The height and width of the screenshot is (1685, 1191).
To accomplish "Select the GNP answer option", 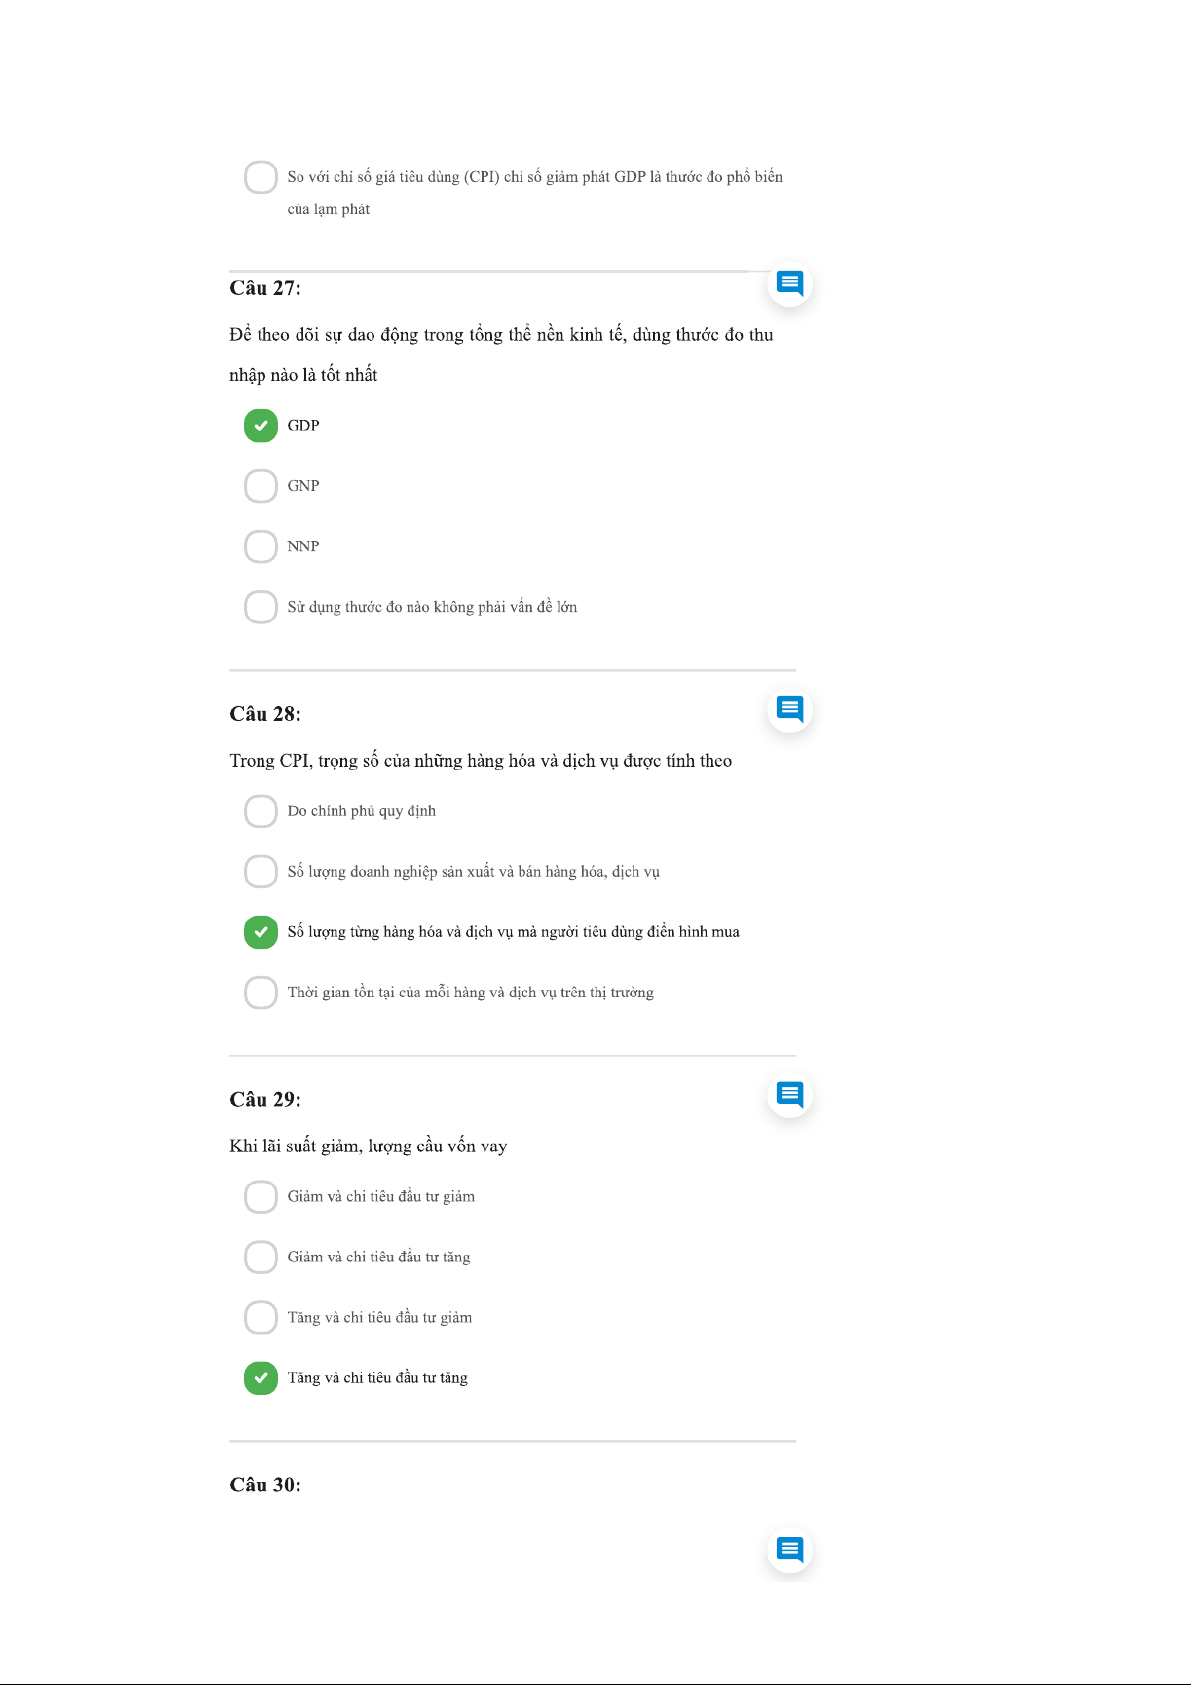I will coord(261,486).
